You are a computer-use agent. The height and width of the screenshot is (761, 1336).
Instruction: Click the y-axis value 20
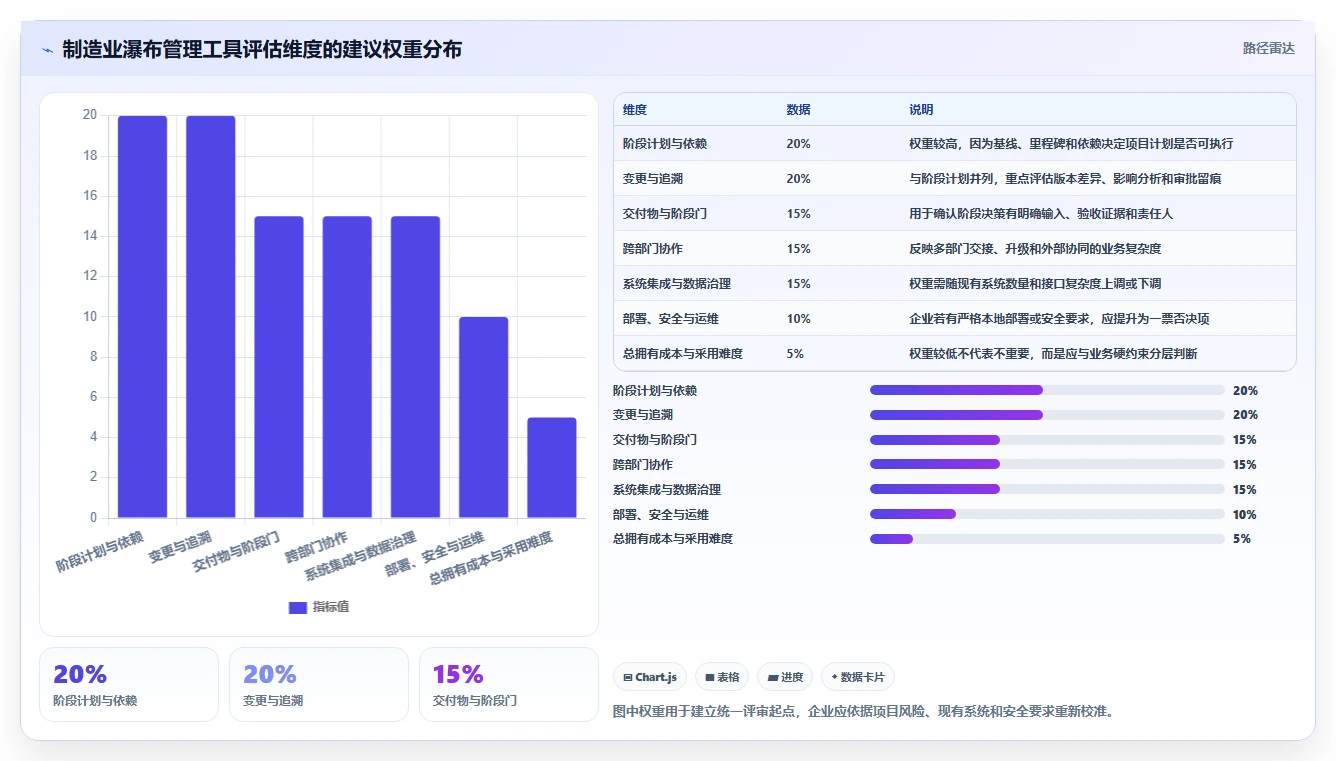[x=90, y=115]
